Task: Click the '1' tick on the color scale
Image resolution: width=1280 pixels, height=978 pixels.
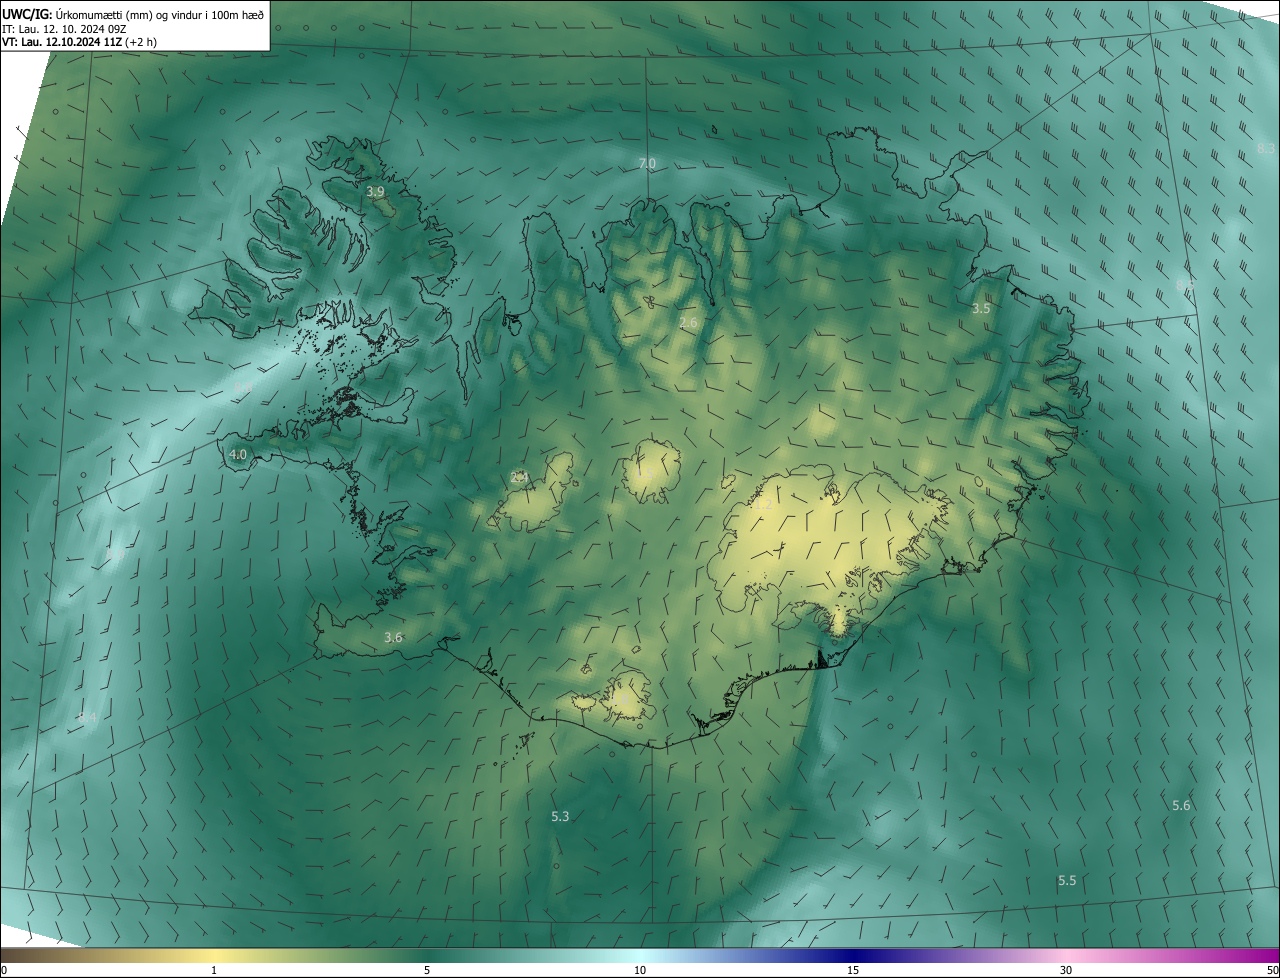Action: tap(214, 970)
